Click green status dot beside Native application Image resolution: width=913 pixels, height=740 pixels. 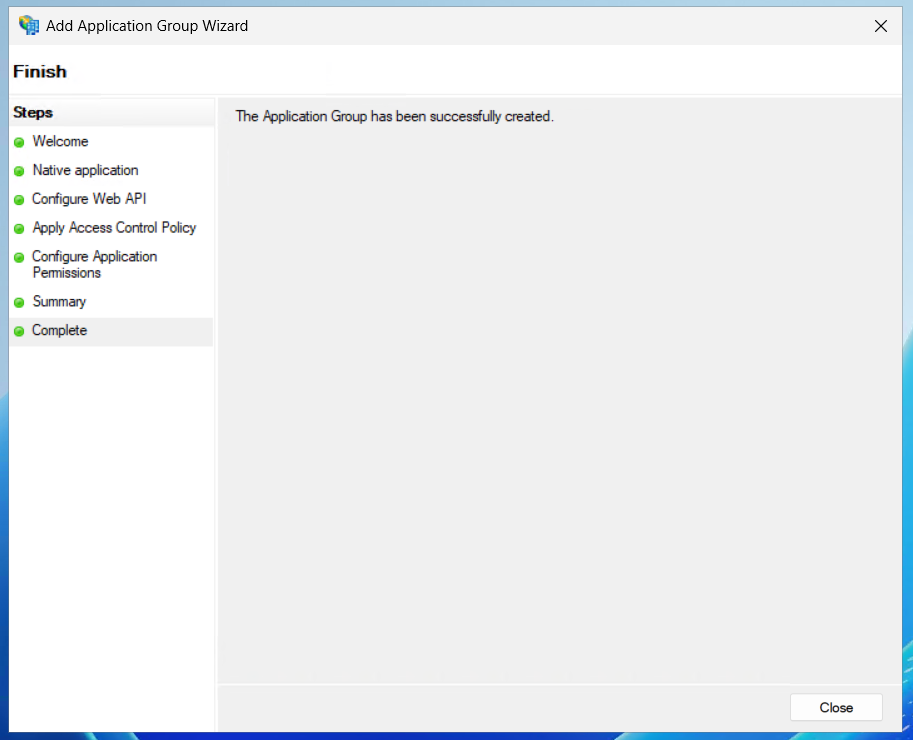click(19, 171)
